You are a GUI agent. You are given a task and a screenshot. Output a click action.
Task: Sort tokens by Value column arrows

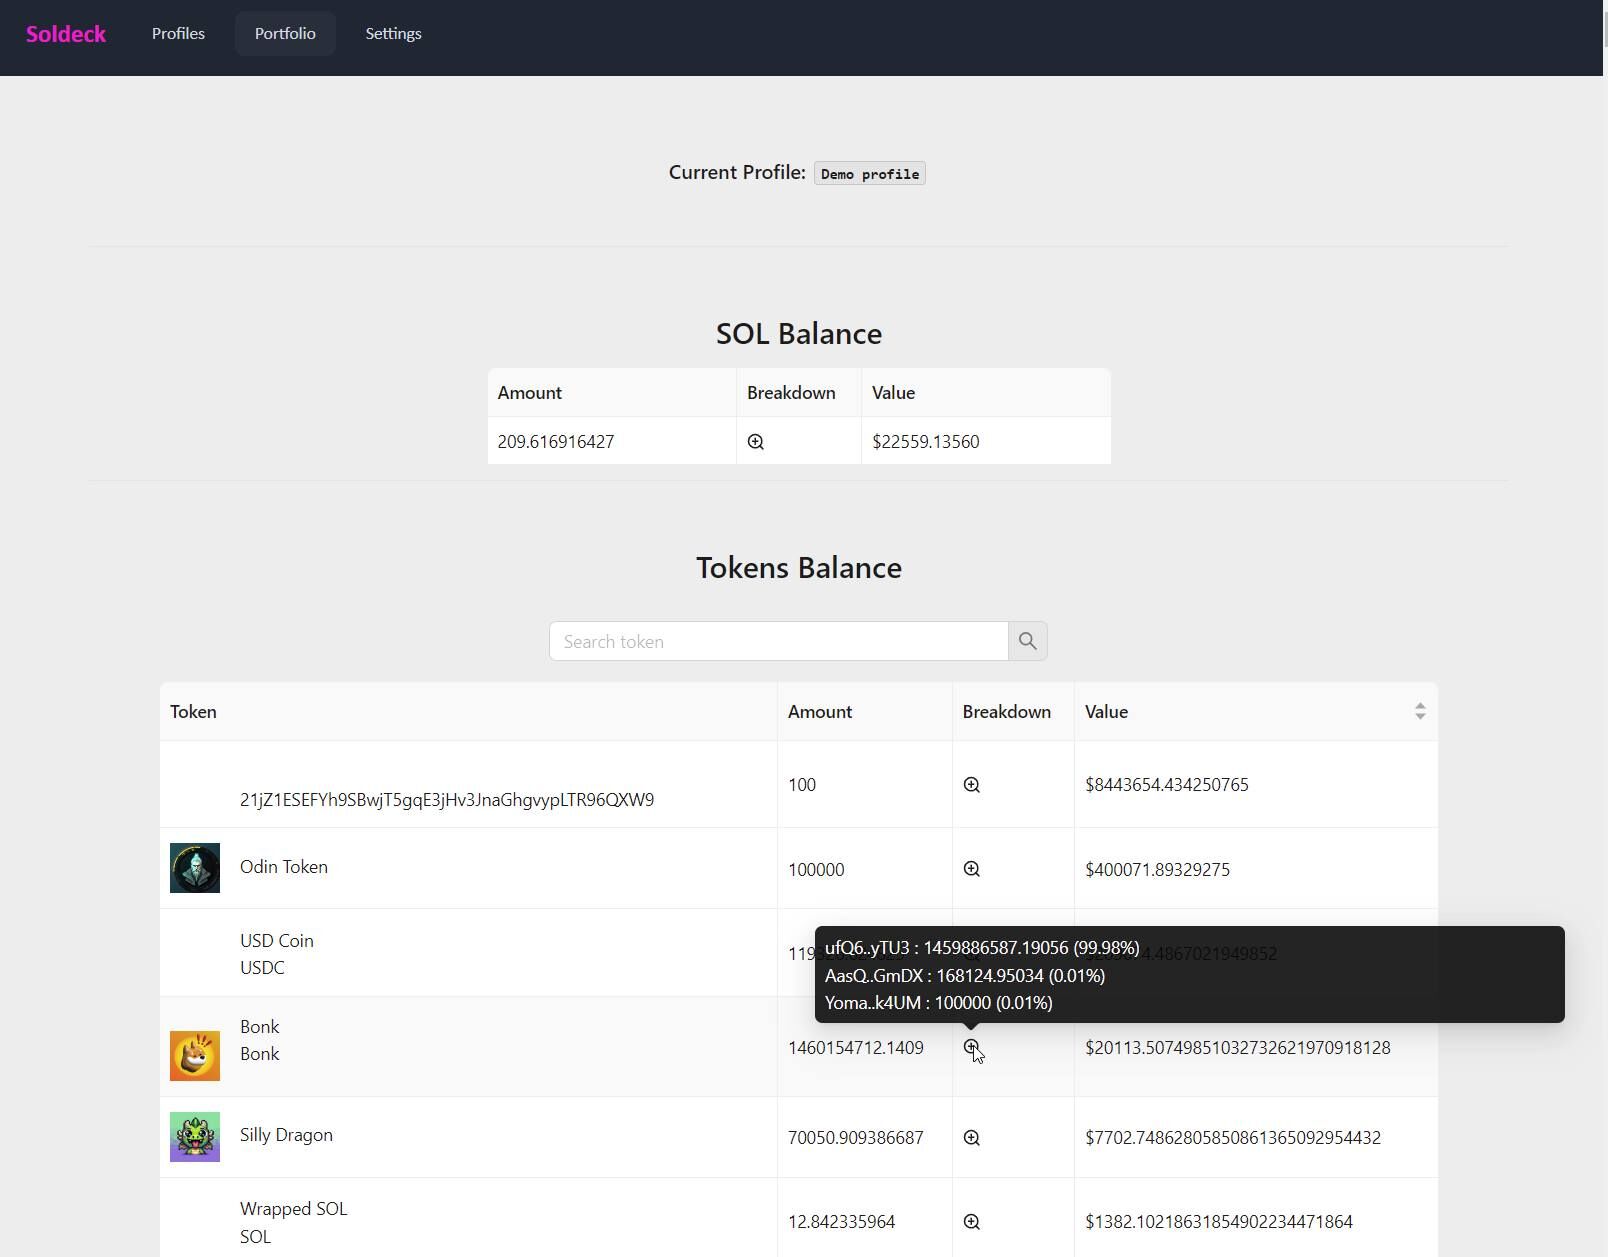pos(1420,711)
